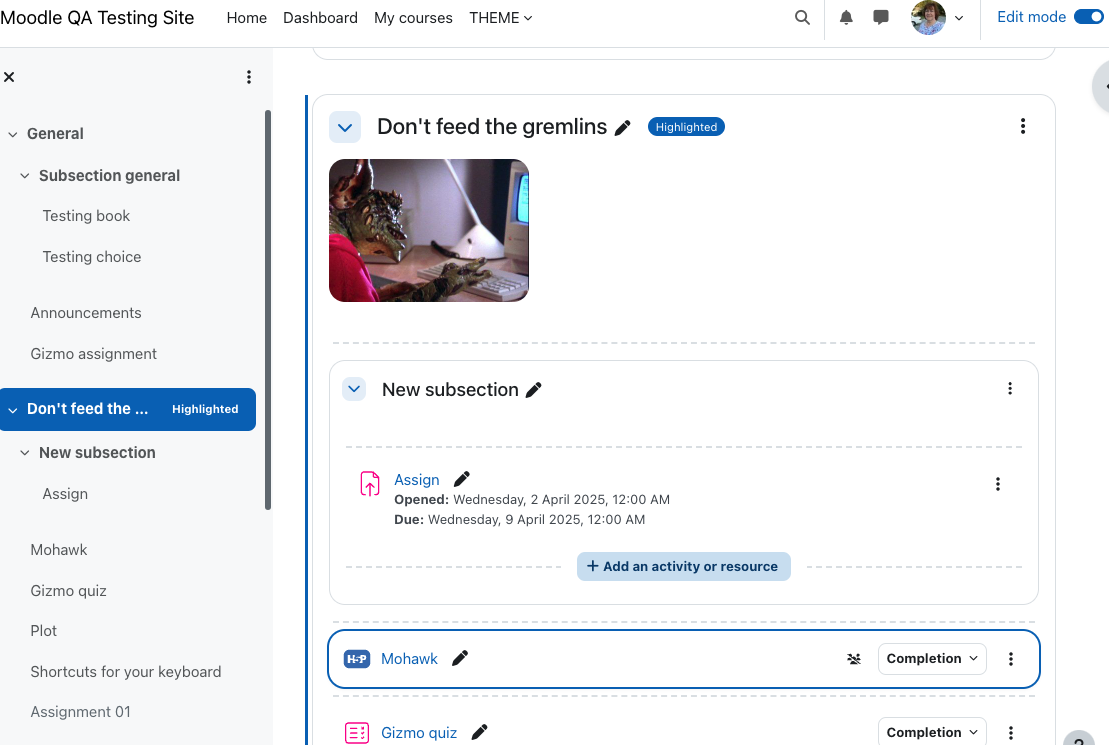Open Mohawk Completion dropdown
This screenshot has width=1109, height=745.
click(932, 659)
